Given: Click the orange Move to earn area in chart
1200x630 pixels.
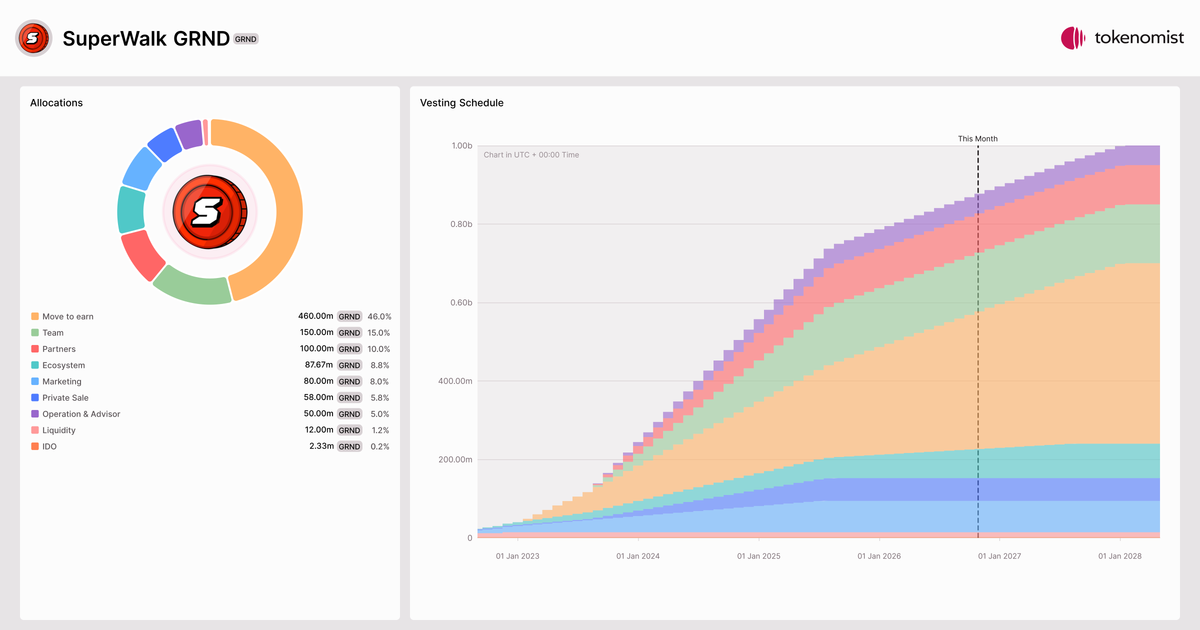Looking at the screenshot, I should pos(900,400).
